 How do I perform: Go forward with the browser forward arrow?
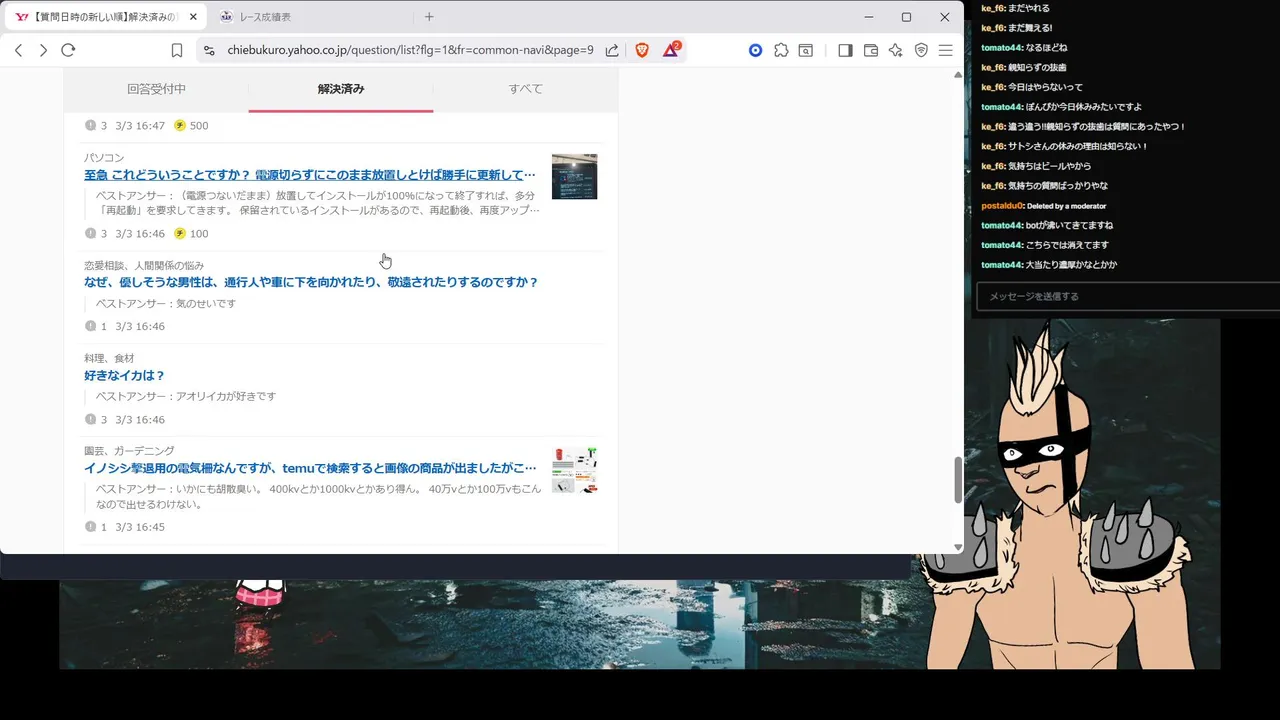click(43, 50)
